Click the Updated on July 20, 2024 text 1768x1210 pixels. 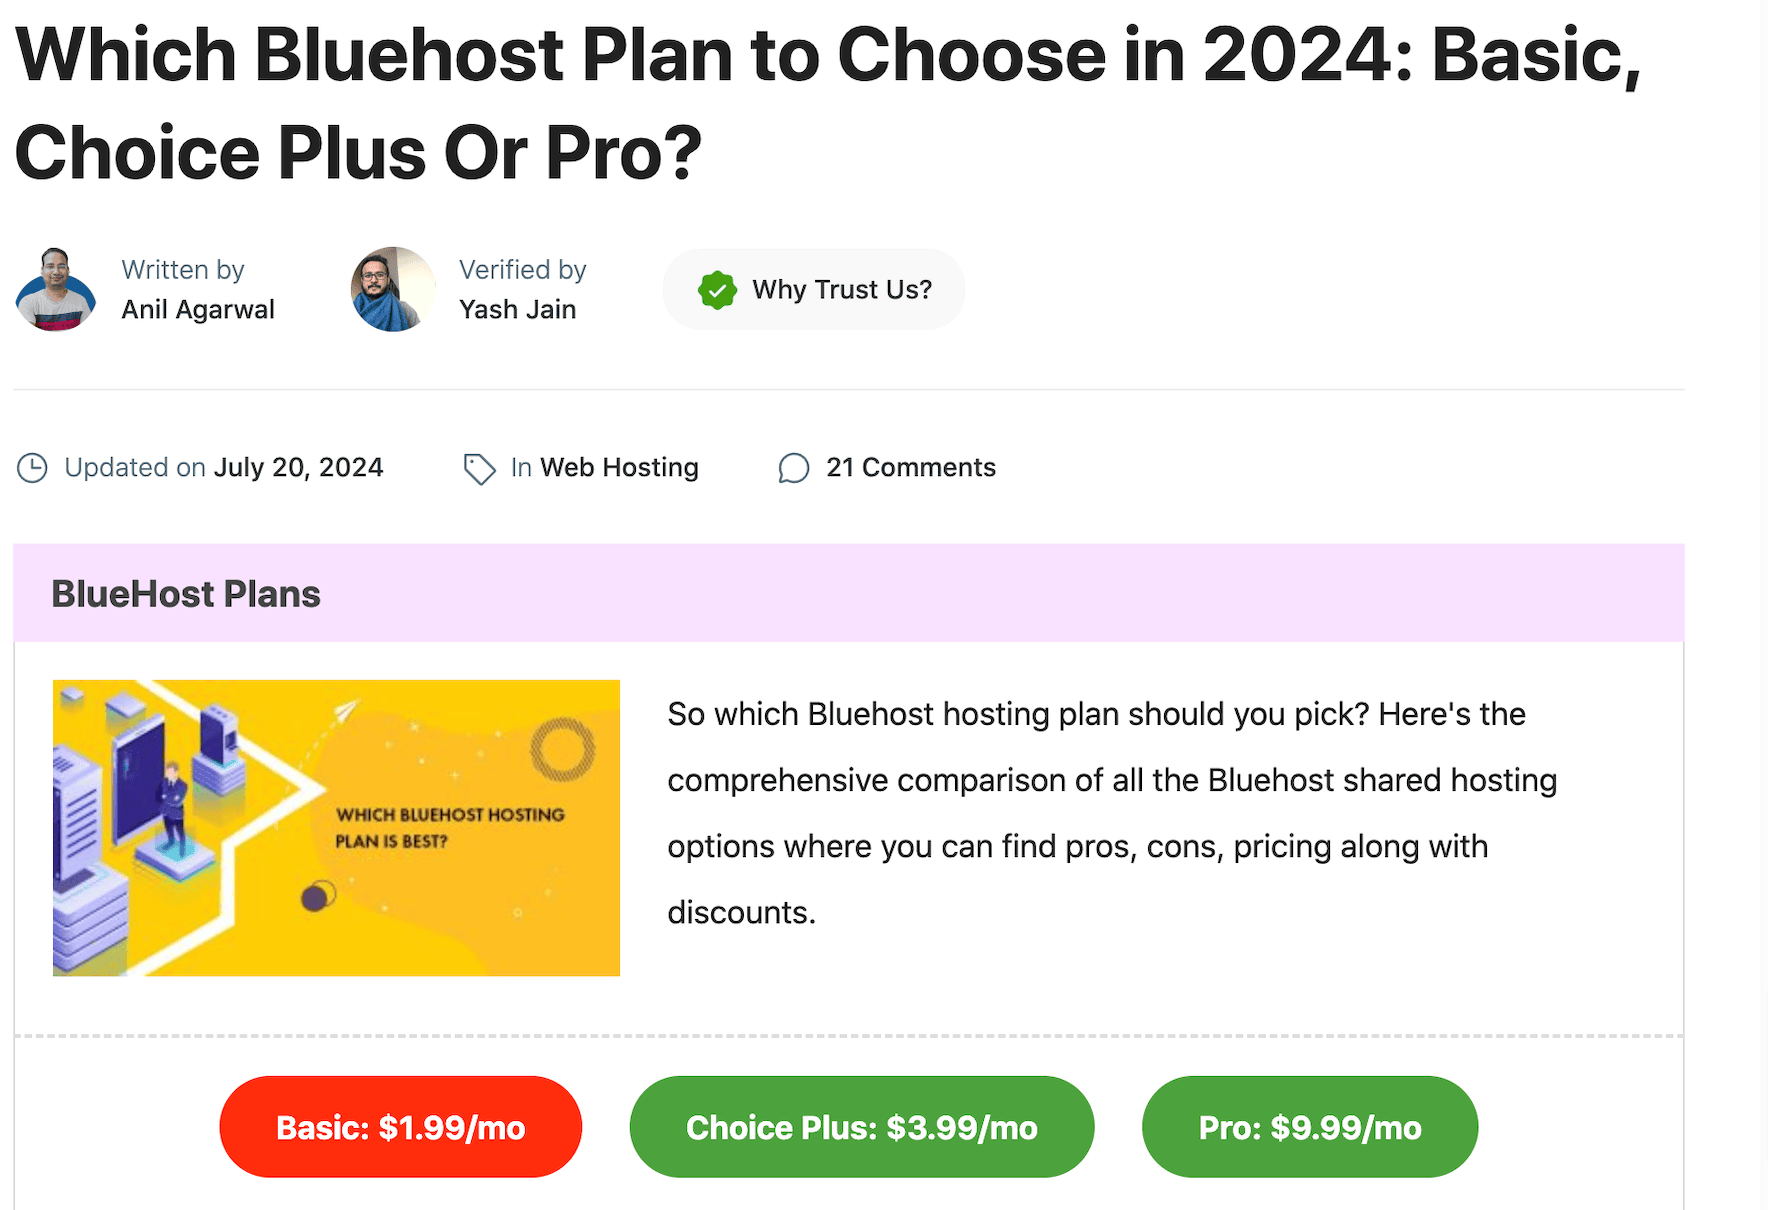(222, 467)
